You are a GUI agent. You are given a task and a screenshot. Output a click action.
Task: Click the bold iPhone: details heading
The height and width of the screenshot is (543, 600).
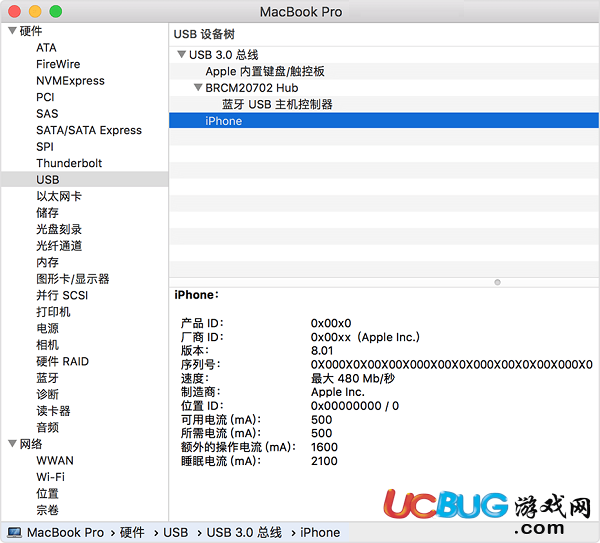pos(196,295)
